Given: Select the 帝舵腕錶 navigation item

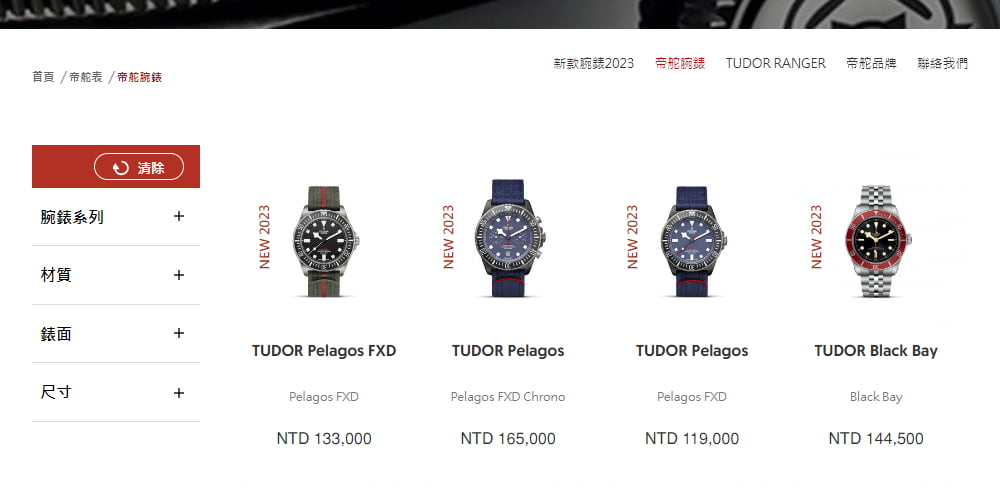Looking at the screenshot, I should pos(680,63).
